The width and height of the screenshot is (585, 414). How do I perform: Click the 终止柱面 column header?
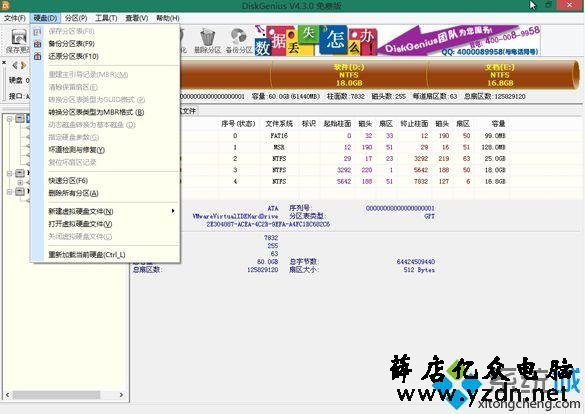[x=414, y=123]
